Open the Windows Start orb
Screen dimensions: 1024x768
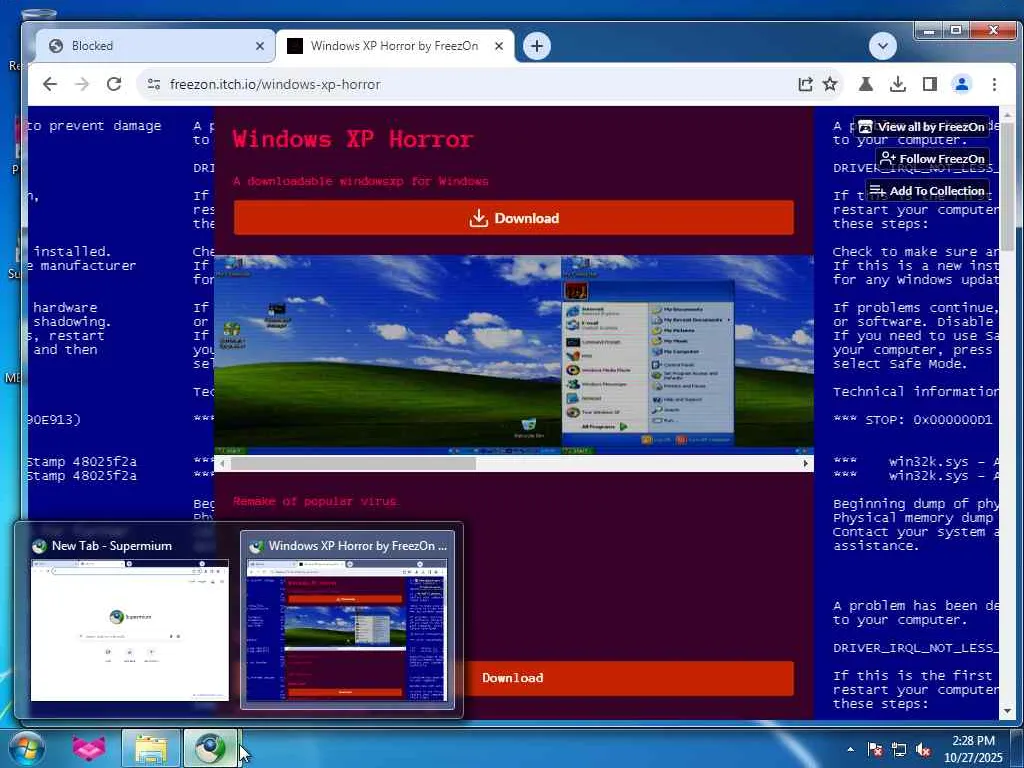click(x=26, y=748)
